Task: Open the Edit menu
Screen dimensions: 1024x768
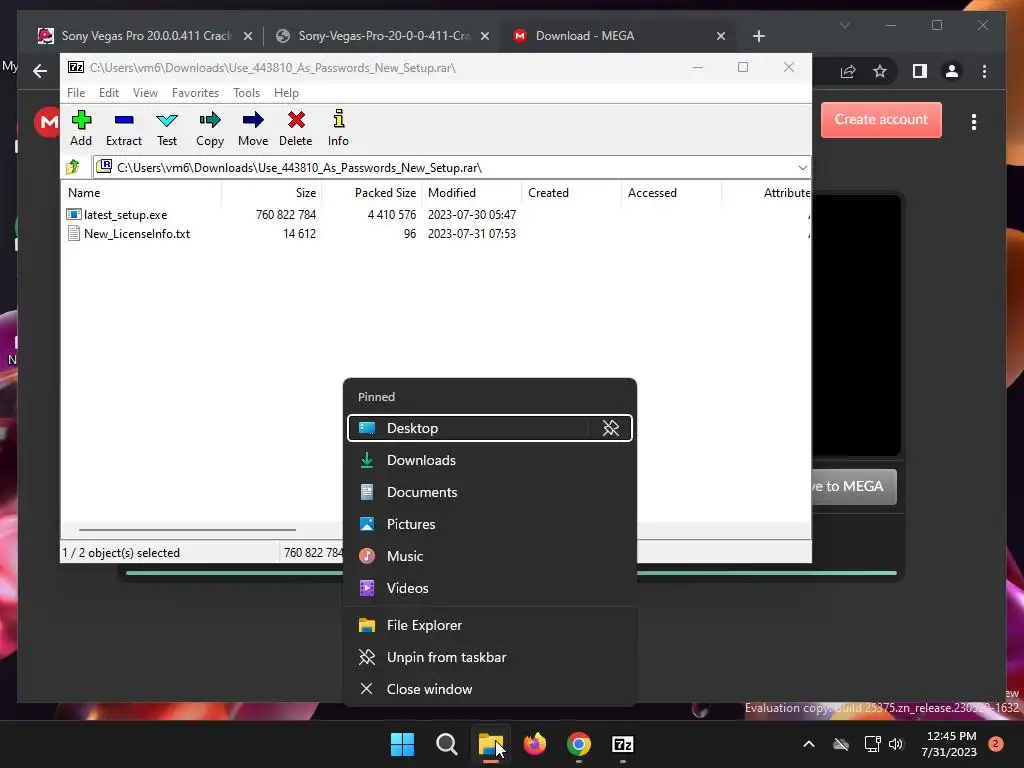Action: pyautogui.click(x=108, y=93)
